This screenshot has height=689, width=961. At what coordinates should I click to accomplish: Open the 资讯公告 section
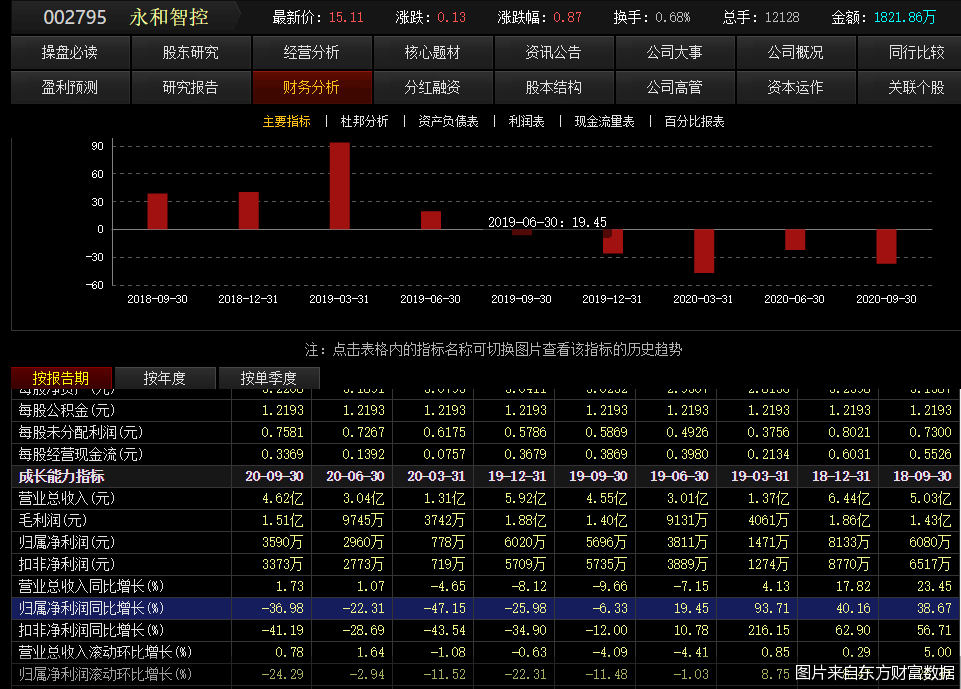(x=553, y=53)
